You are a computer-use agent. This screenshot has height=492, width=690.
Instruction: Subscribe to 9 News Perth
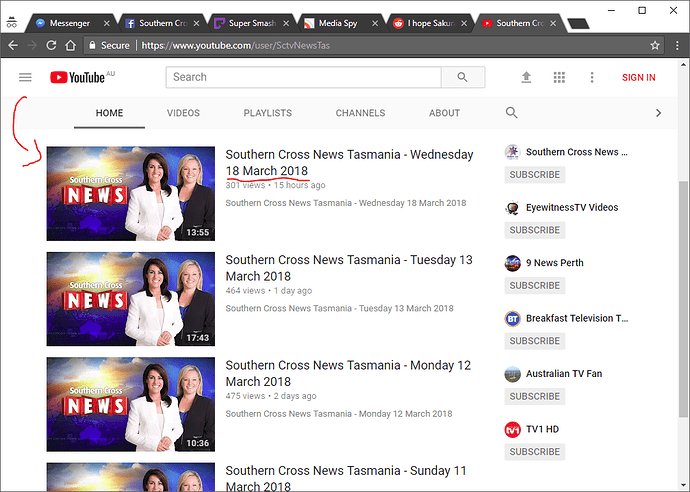coord(535,286)
